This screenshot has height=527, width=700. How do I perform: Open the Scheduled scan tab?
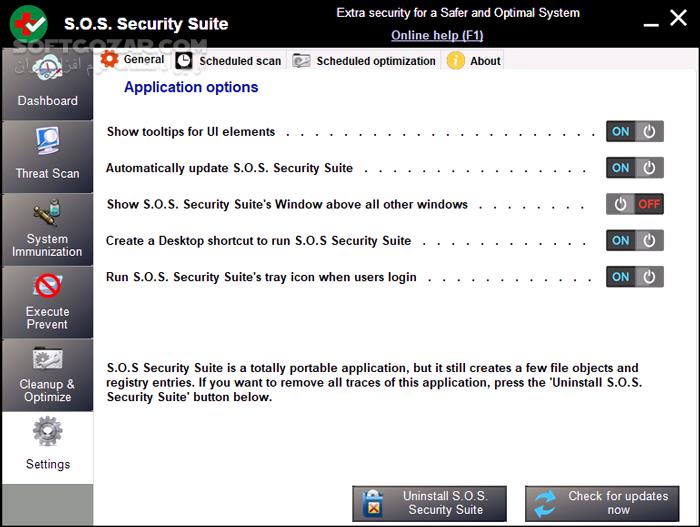click(x=229, y=61)
